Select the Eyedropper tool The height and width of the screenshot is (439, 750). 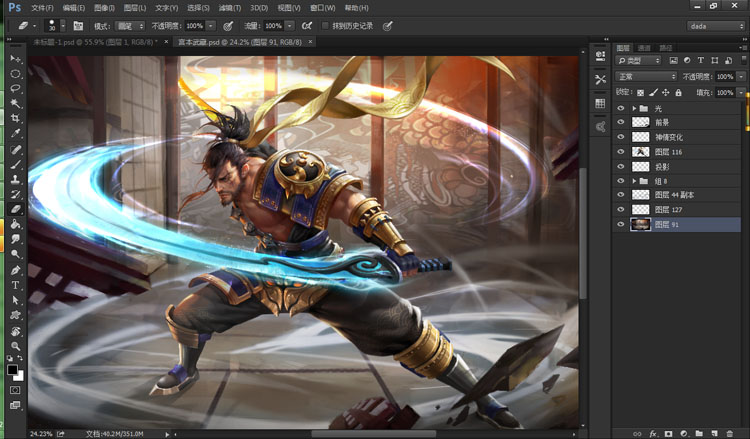point(15,133)
